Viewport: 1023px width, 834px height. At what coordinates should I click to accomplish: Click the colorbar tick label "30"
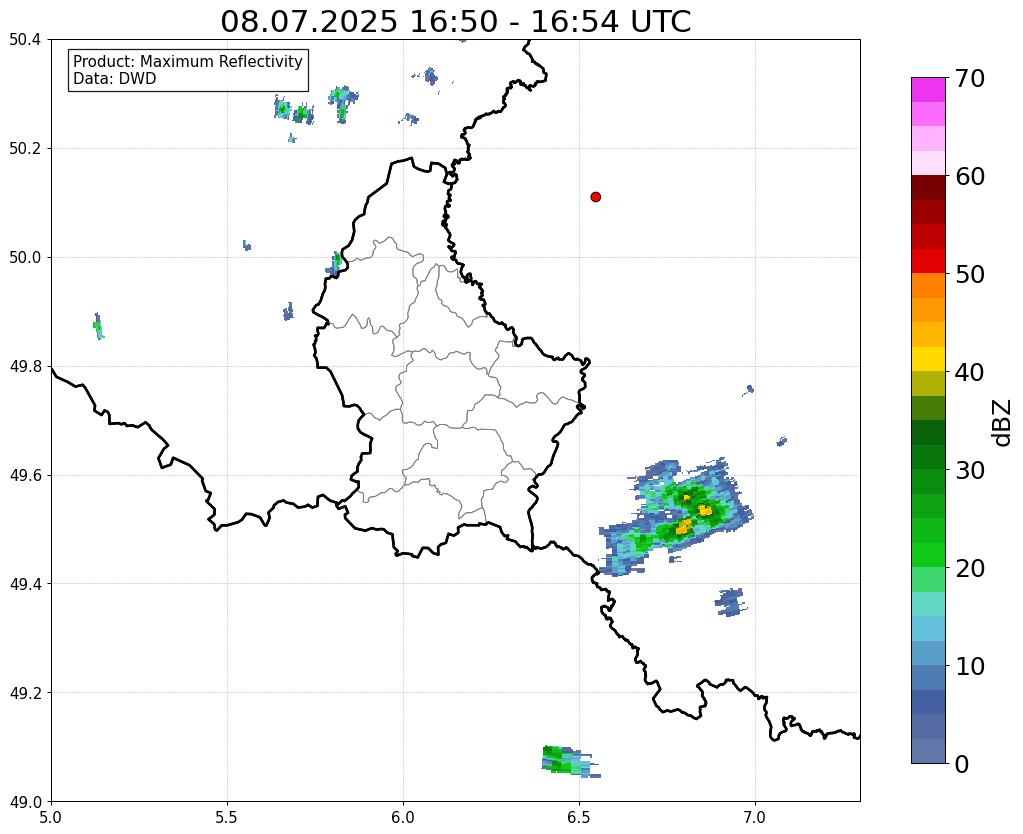coord(970,470)
